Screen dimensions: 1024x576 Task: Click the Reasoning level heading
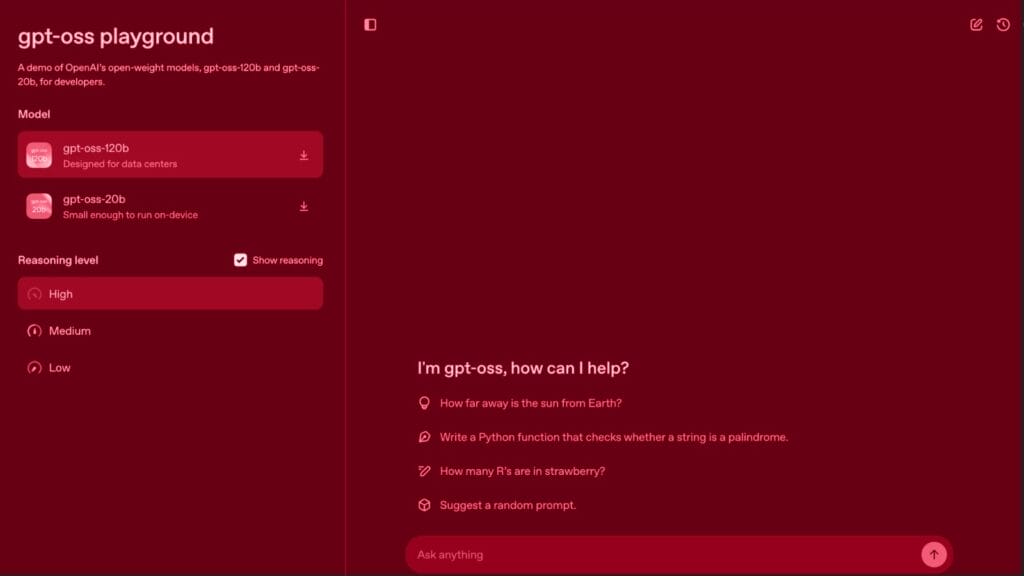[x=58, y=260]
